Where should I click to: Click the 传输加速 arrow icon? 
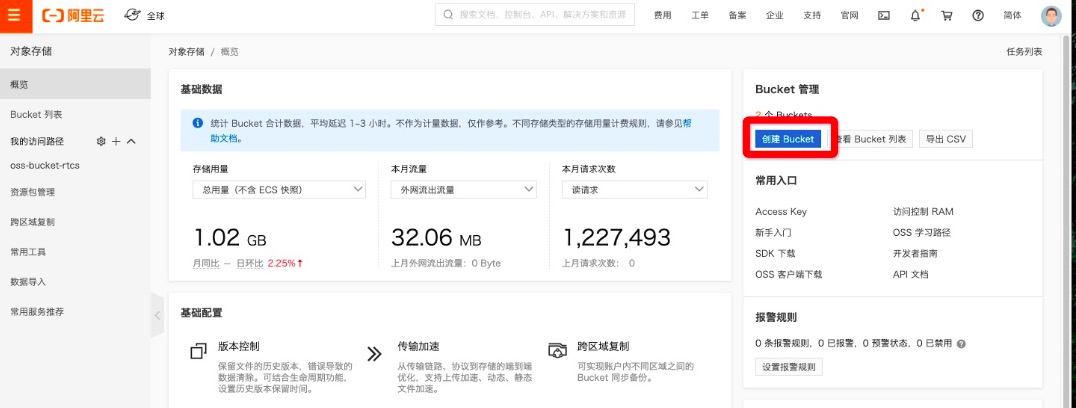click(374, 354)
